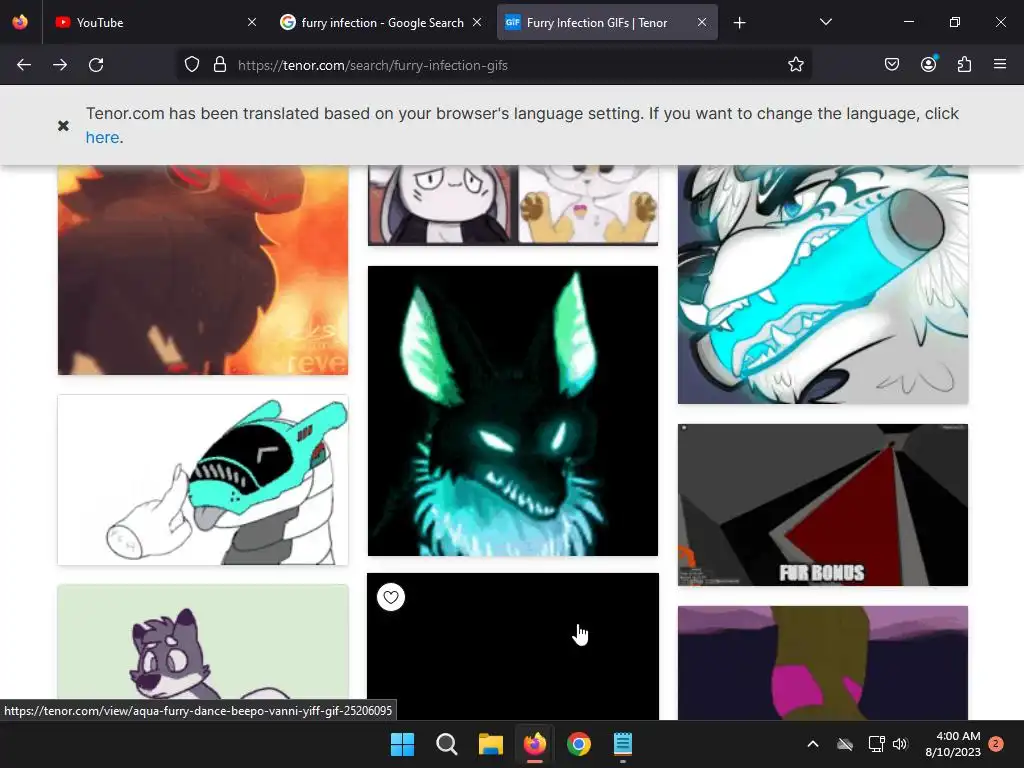This screenshot has width=1024, height=768.
Task: Close the Tenor tab
Action: [x=702, y=22]
